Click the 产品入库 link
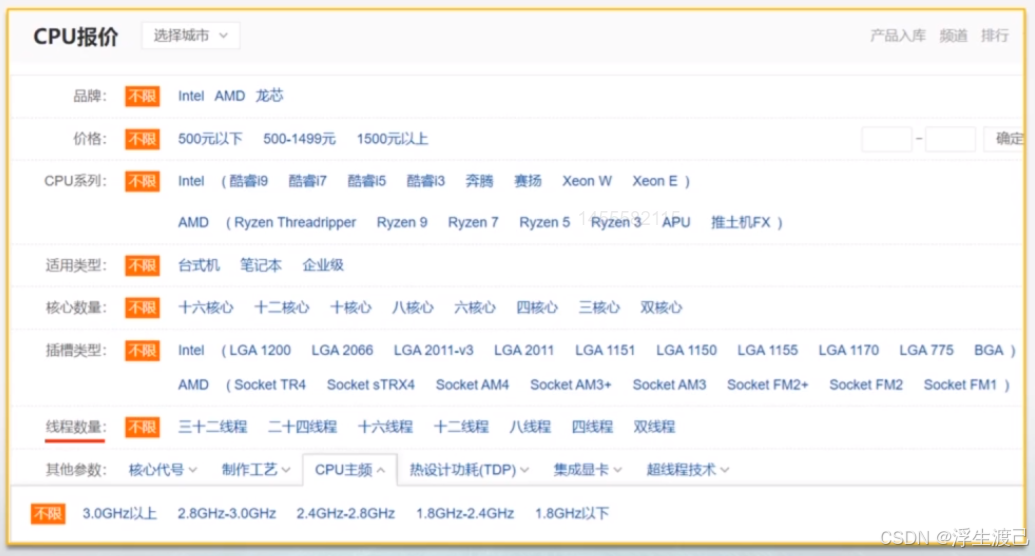Screen dimensions: 1035x556 tap(898, 36)
